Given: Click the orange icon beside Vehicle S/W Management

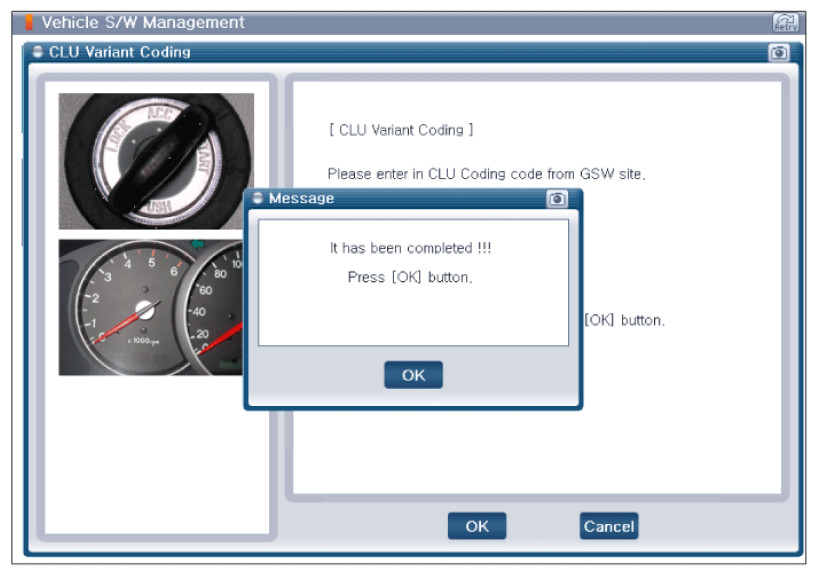Looking at the screenshot, I should [x=28, y=22].
